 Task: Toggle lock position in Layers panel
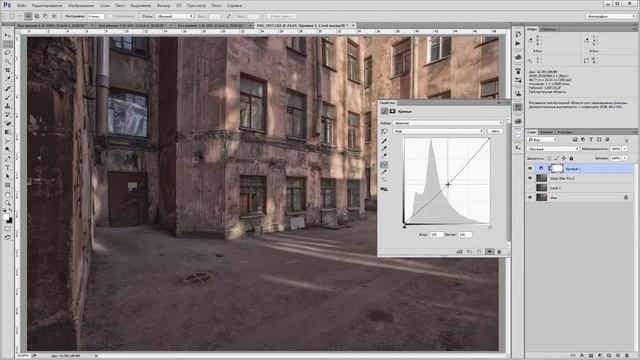tap(564, 158)
